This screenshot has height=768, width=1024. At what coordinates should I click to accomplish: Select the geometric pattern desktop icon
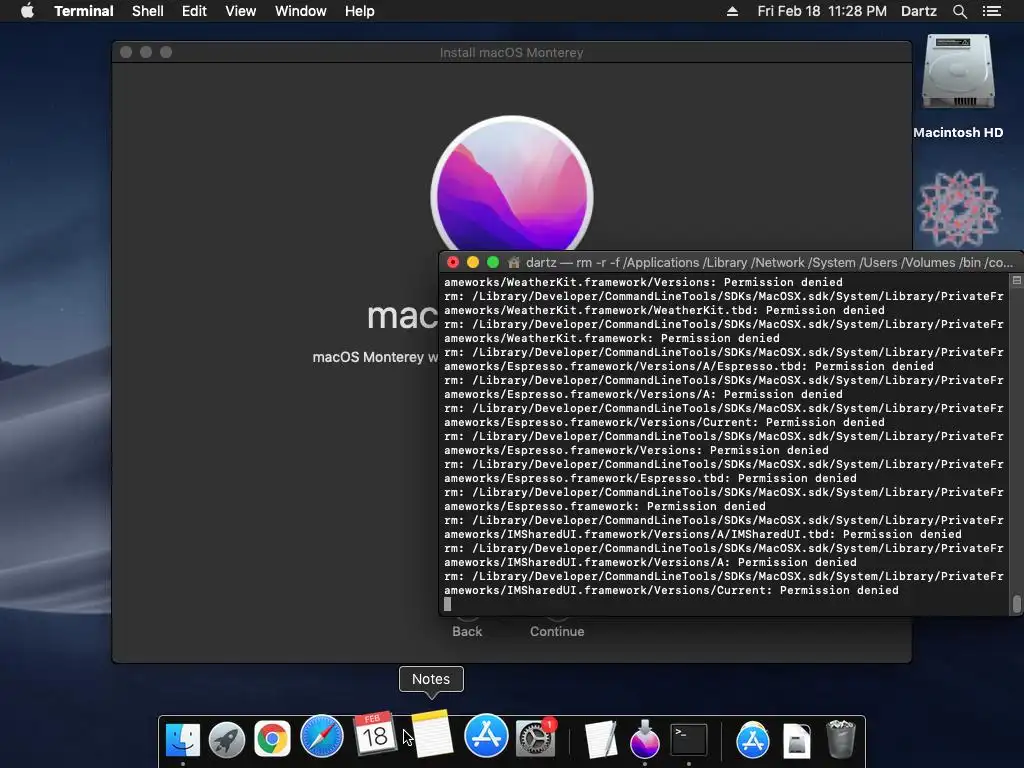point(958,209)
